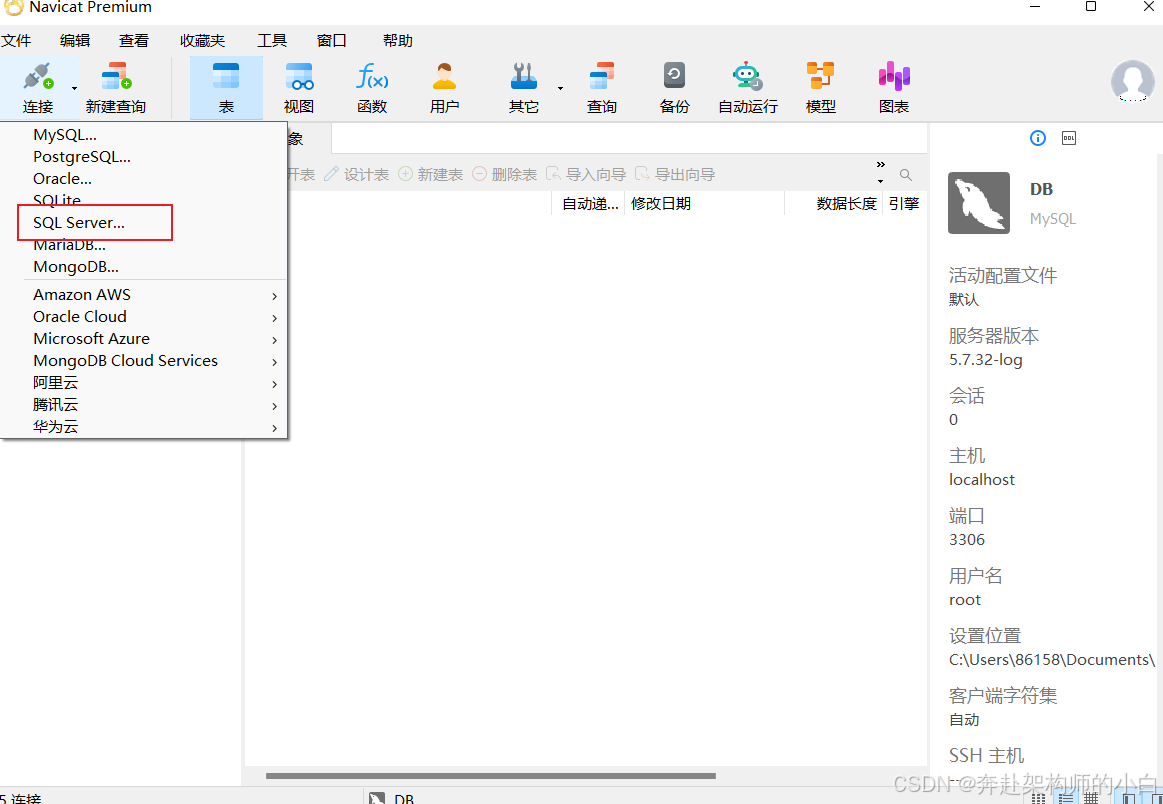Expand the Amazon AWS submenu
The image size is (1163, 804).
(x=144, y=294)
